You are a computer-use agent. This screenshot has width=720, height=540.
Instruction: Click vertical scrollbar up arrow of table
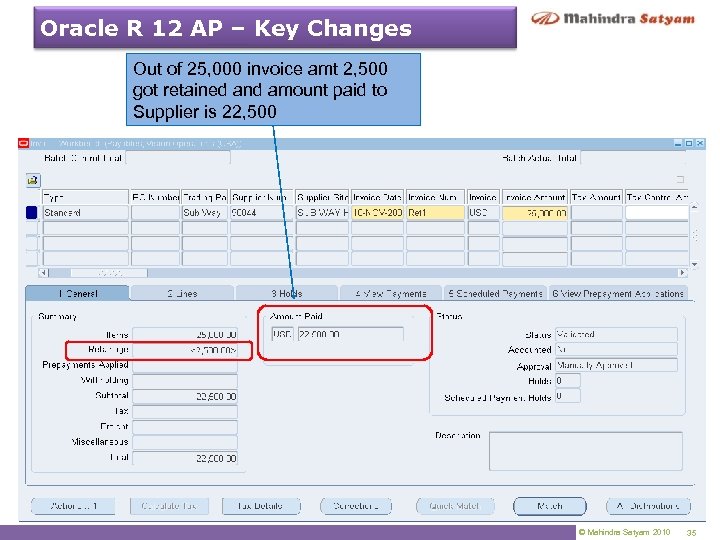(x=695, y=208)
